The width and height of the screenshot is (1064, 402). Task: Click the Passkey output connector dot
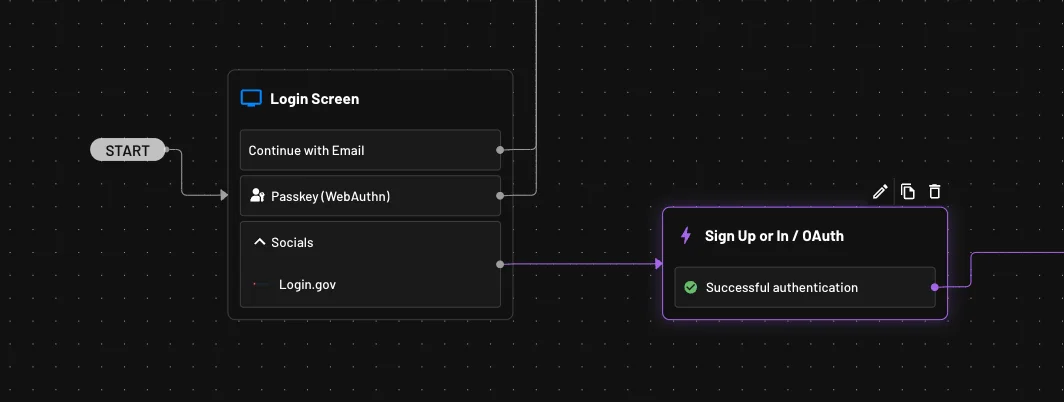(x=500, y=196)
